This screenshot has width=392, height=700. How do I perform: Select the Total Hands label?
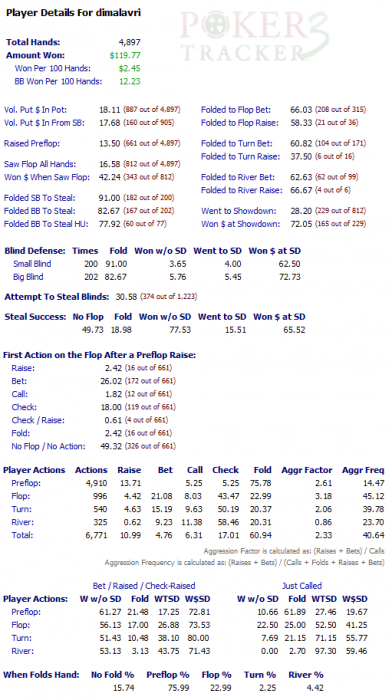33,42
